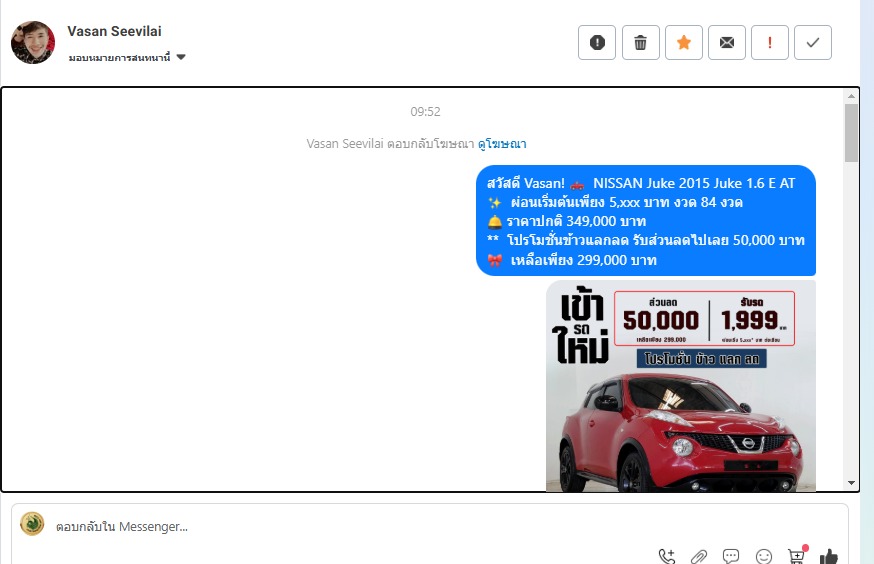Open Vasan Seevilai contact name
Viewport: 874px width, 564px height.
tap(114, 31)
